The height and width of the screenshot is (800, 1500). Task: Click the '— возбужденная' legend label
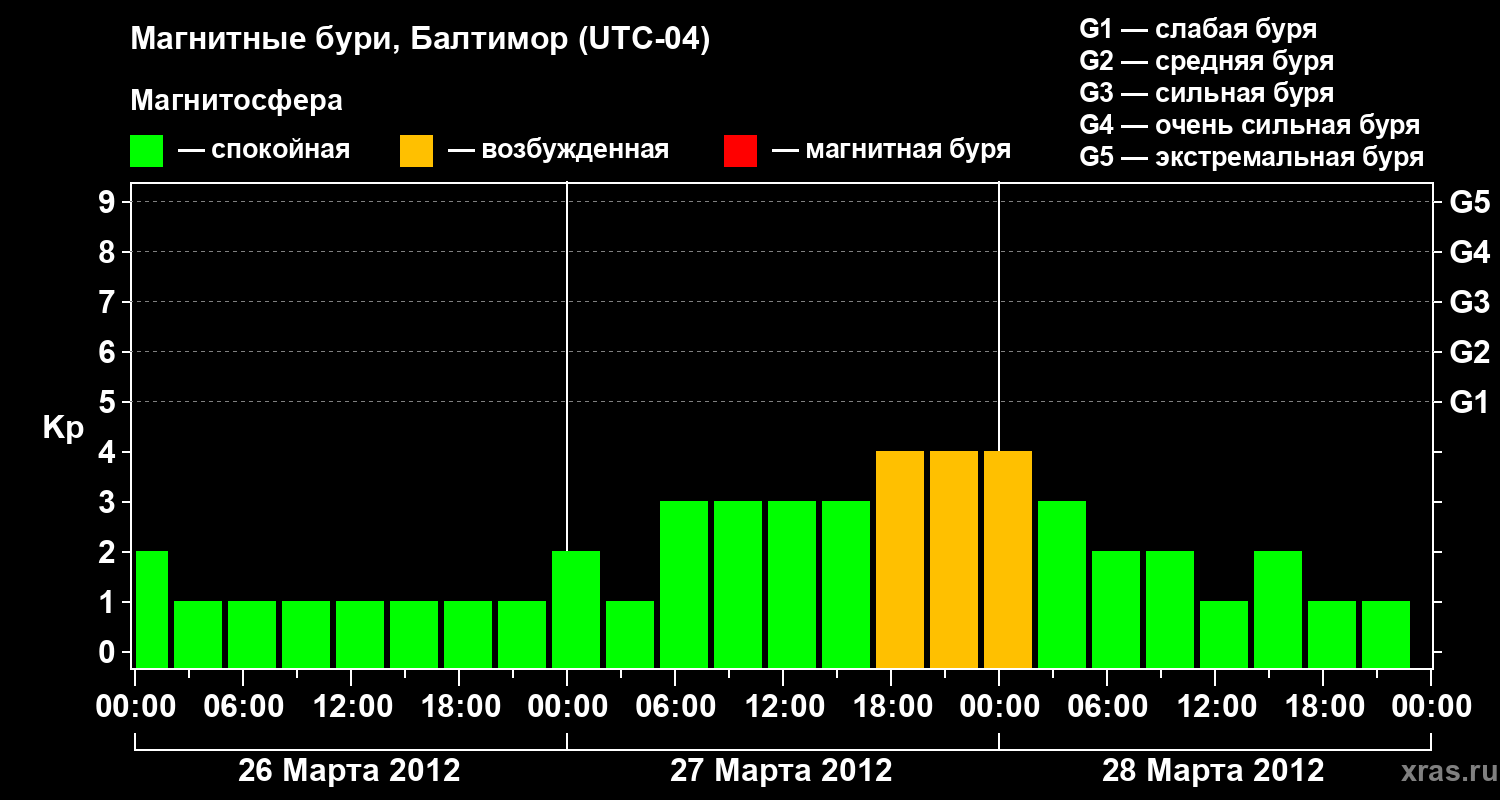(x=558, y=150)
